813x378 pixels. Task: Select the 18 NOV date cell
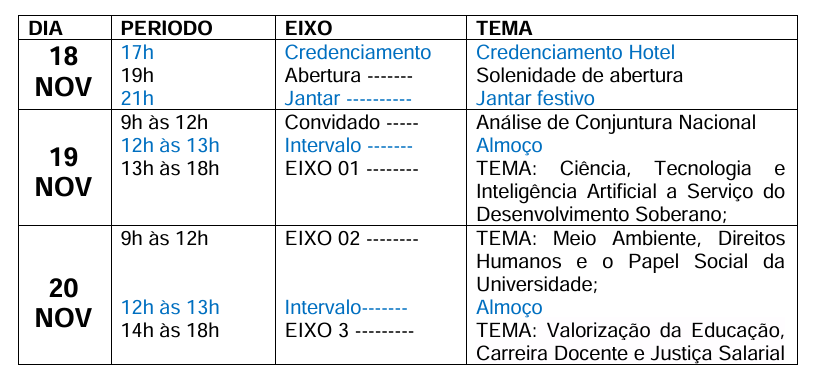click(x=63, y=72)
